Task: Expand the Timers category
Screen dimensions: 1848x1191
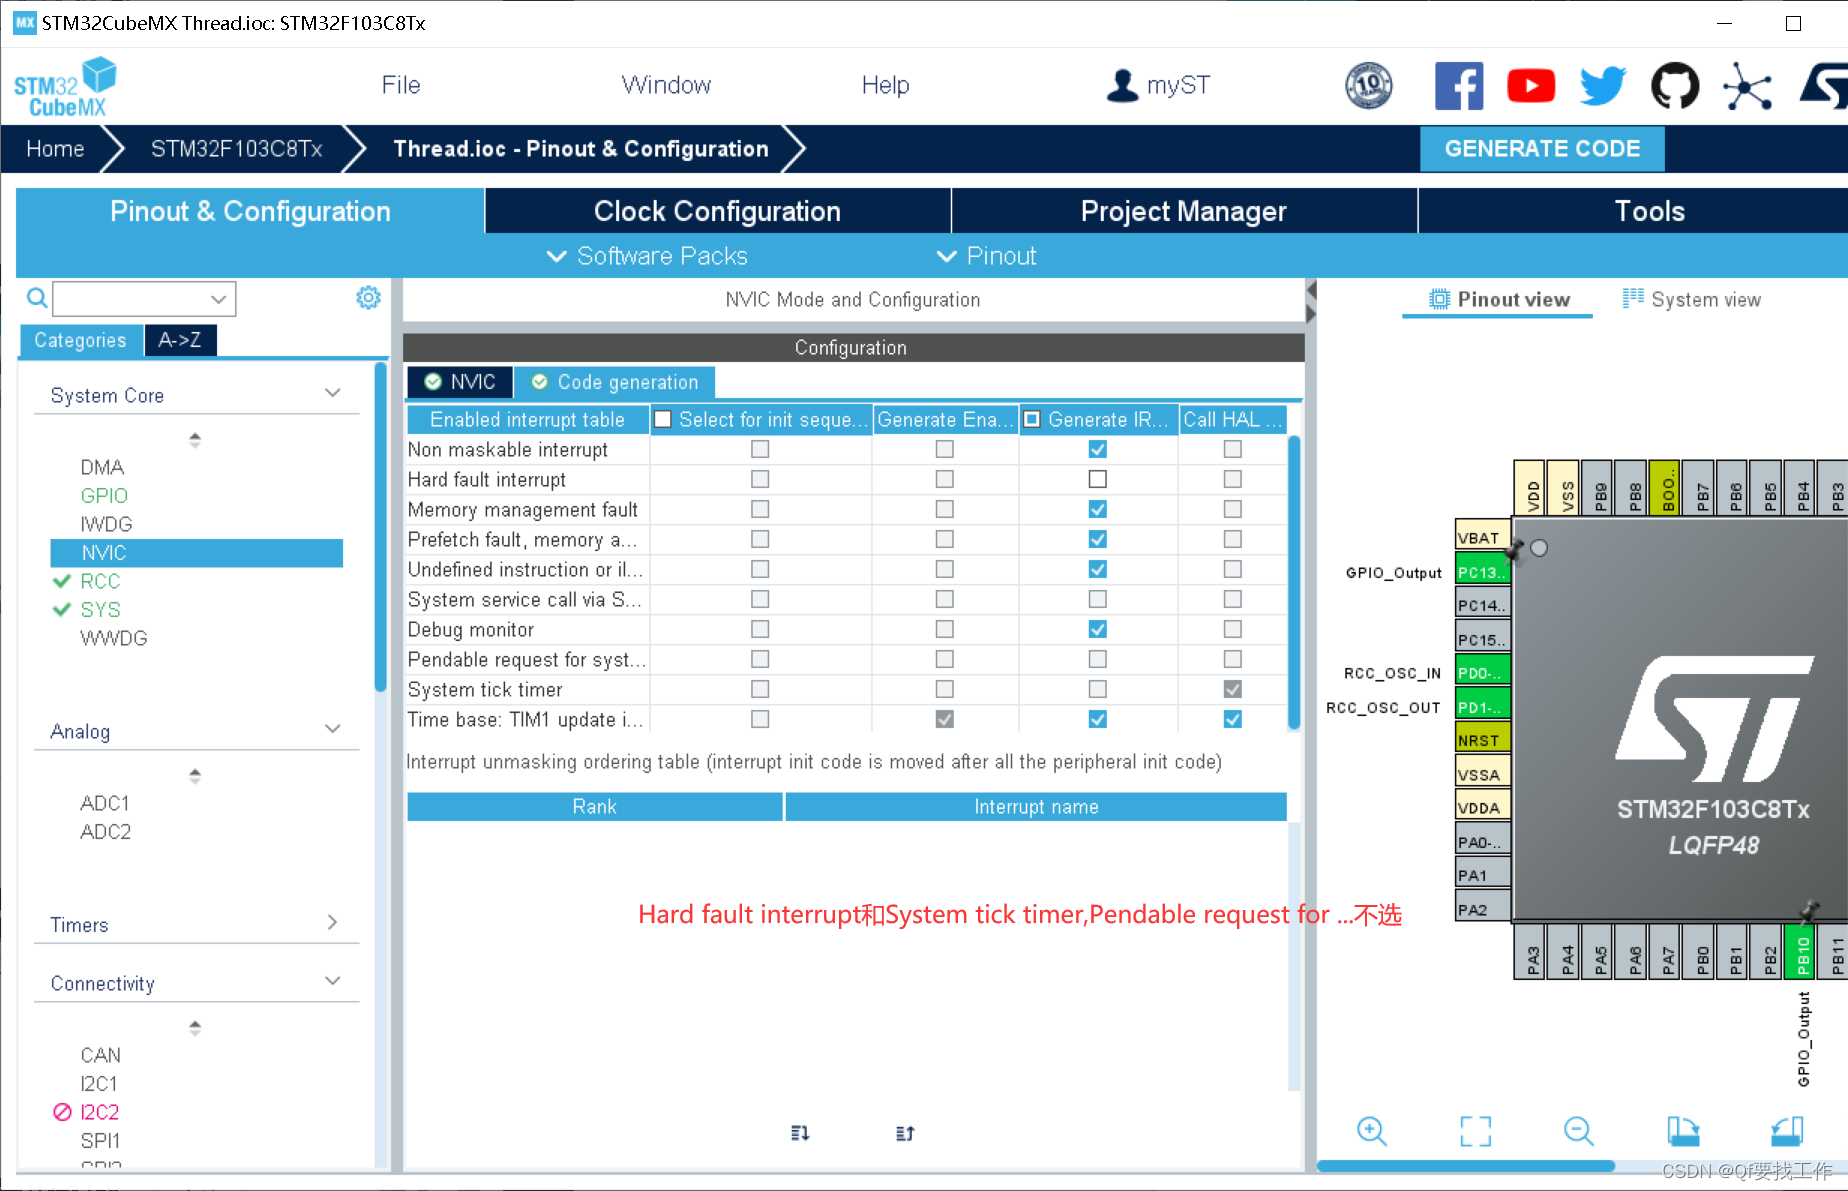Action: click(x=333, y=923)
